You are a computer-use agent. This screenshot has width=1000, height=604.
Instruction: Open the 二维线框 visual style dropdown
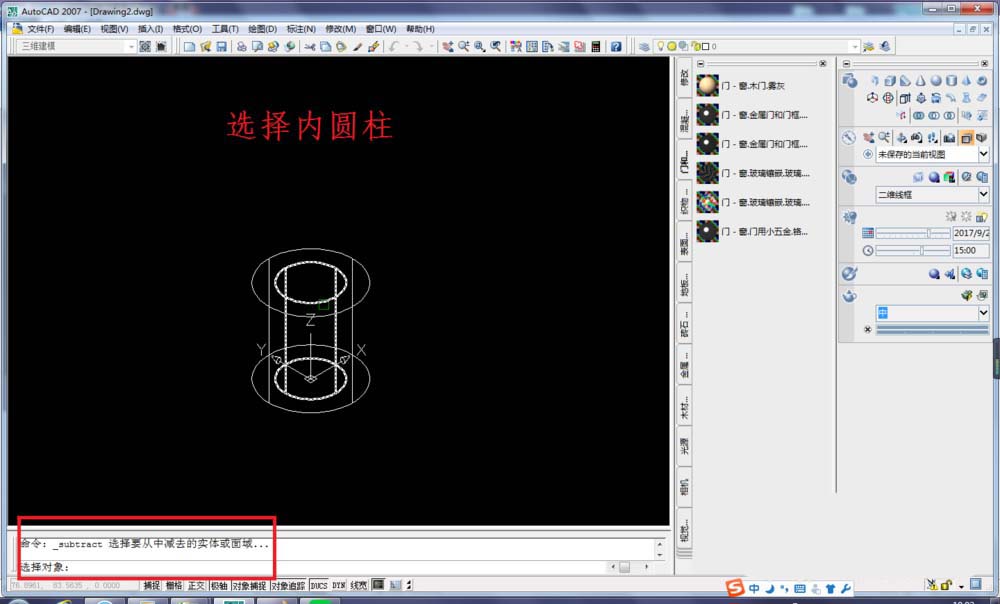click(x=983, y=194)
